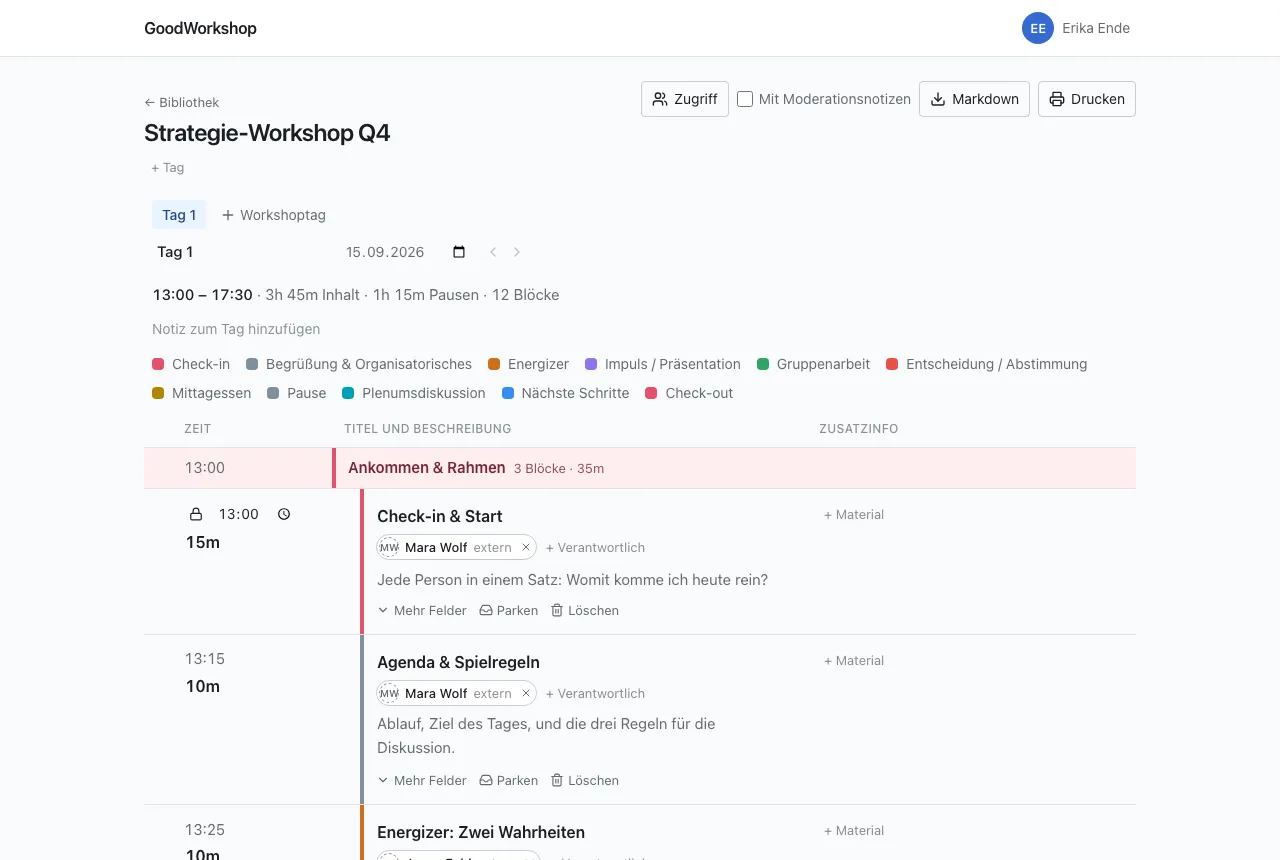Go to the next day arrow

pyautogui.click(x=517, y=252)
